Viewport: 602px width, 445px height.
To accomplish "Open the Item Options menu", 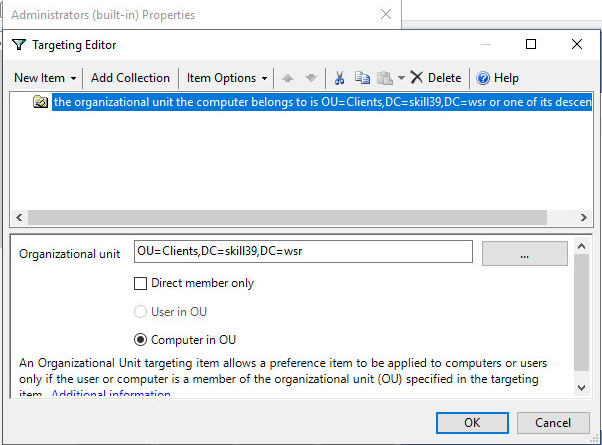I will click(227, 78).
